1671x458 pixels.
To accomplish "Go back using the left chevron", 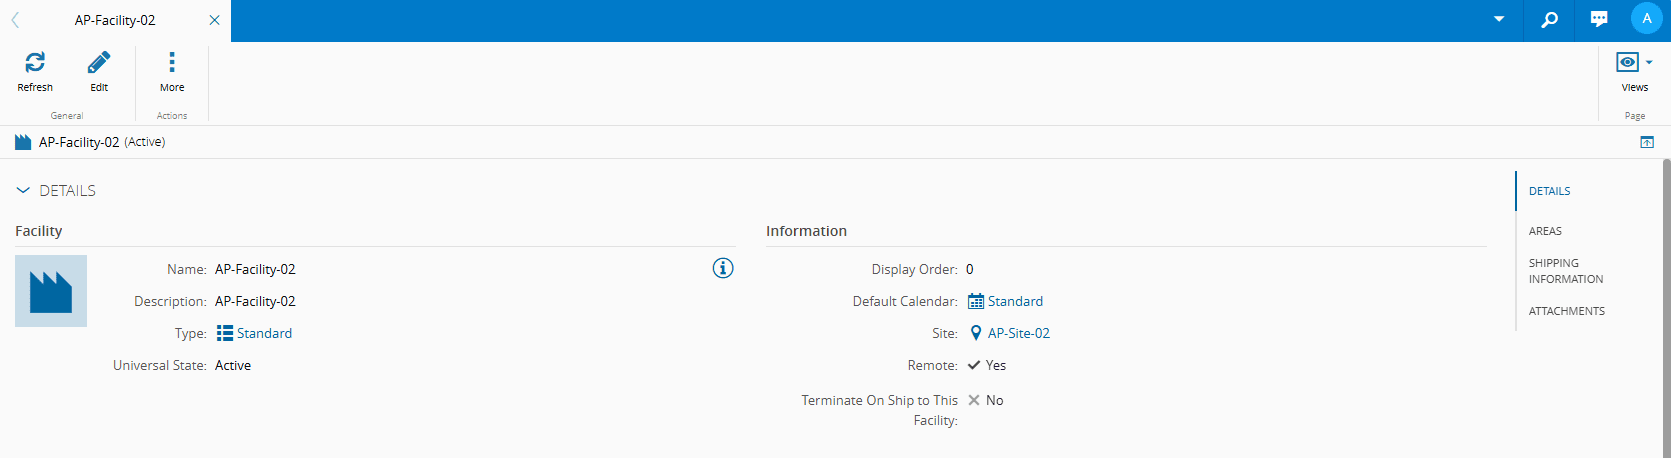I will [15, 20].
